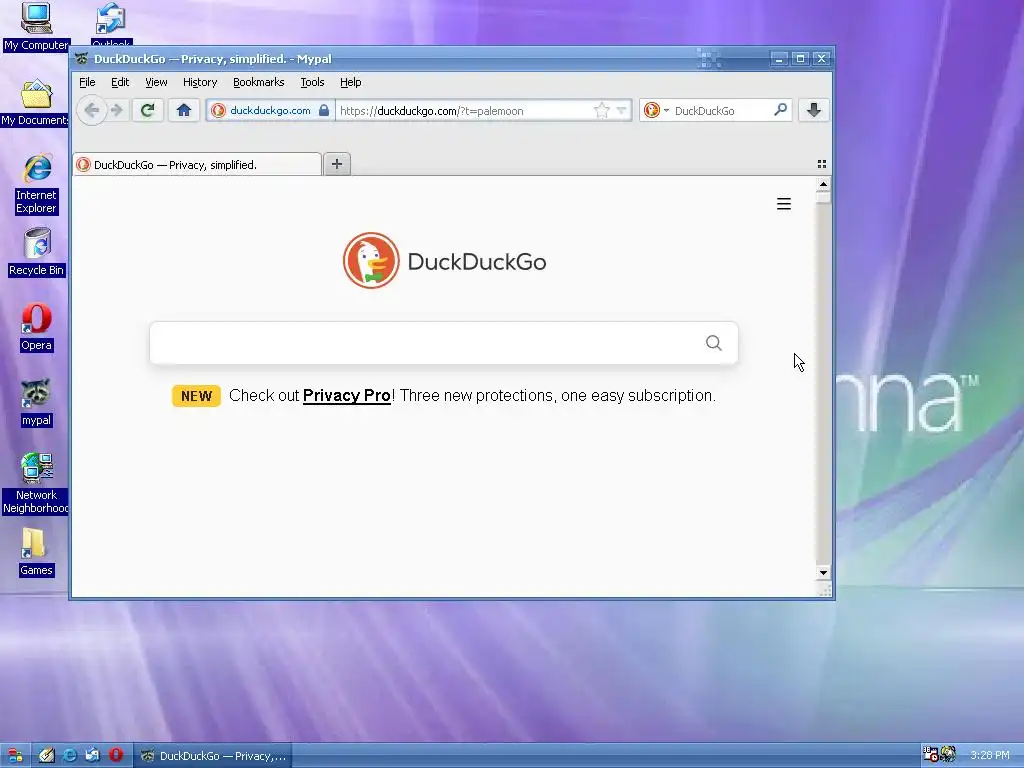Select the mypal desktop shortcut
The width and height of the screenshot is (1024, 768).
pos(37,402)
